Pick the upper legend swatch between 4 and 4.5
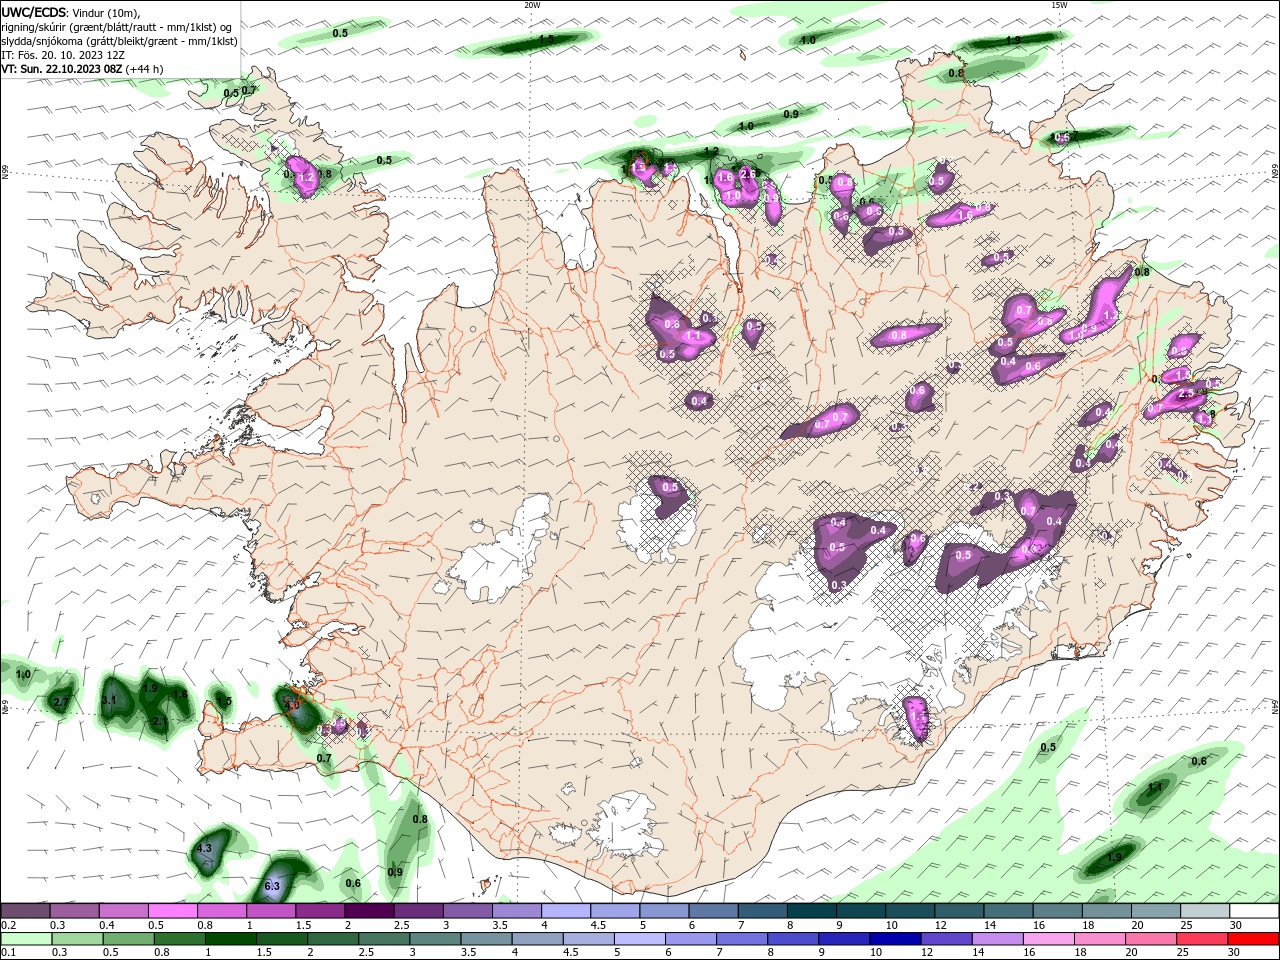 (x=565, y=911)
